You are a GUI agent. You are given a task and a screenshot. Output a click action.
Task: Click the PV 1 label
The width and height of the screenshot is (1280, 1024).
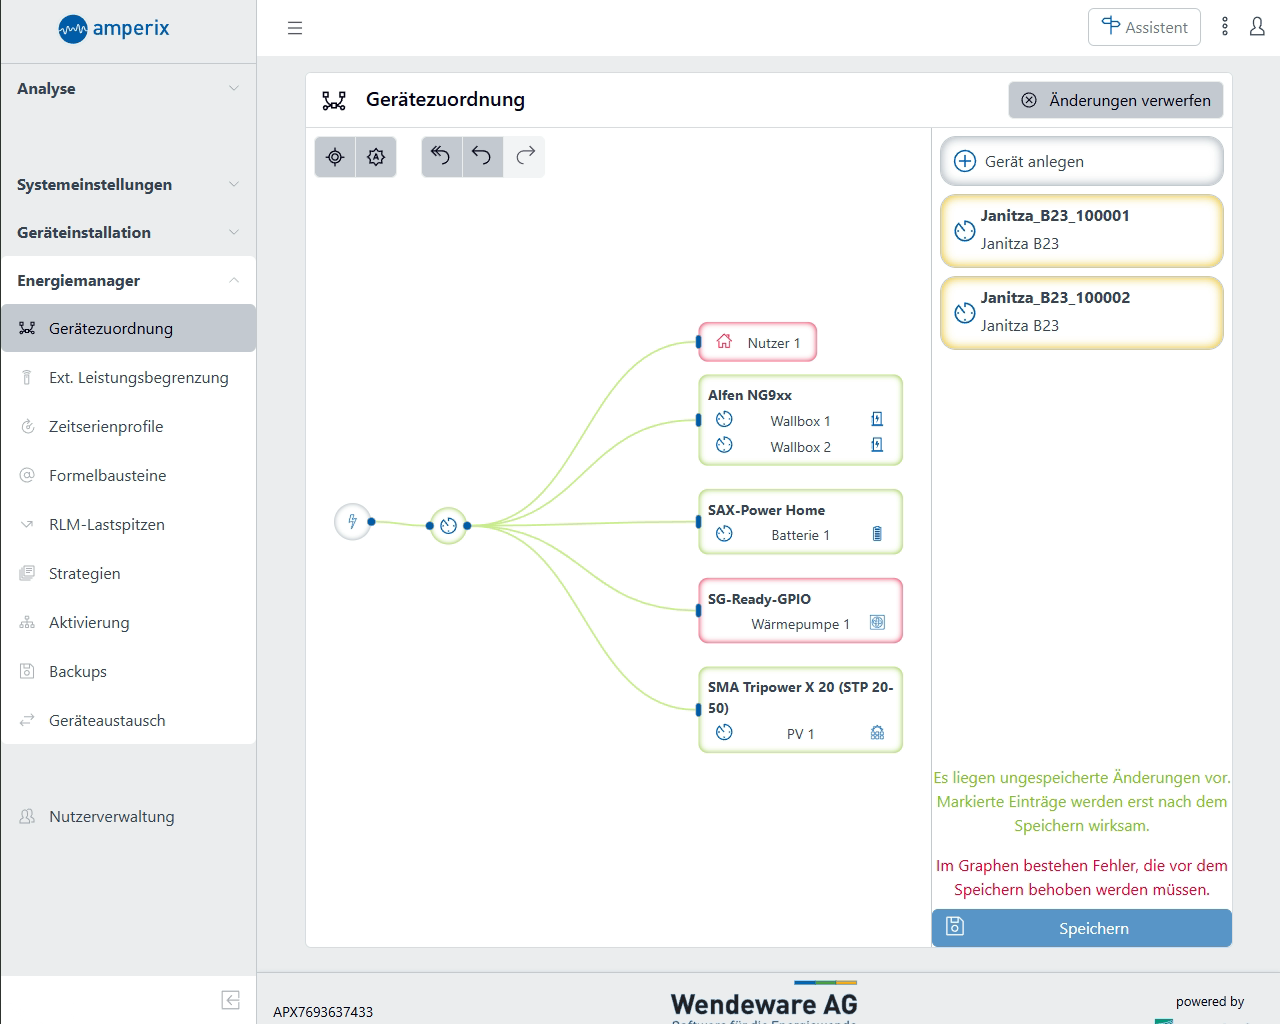click(x=800, y=734)
